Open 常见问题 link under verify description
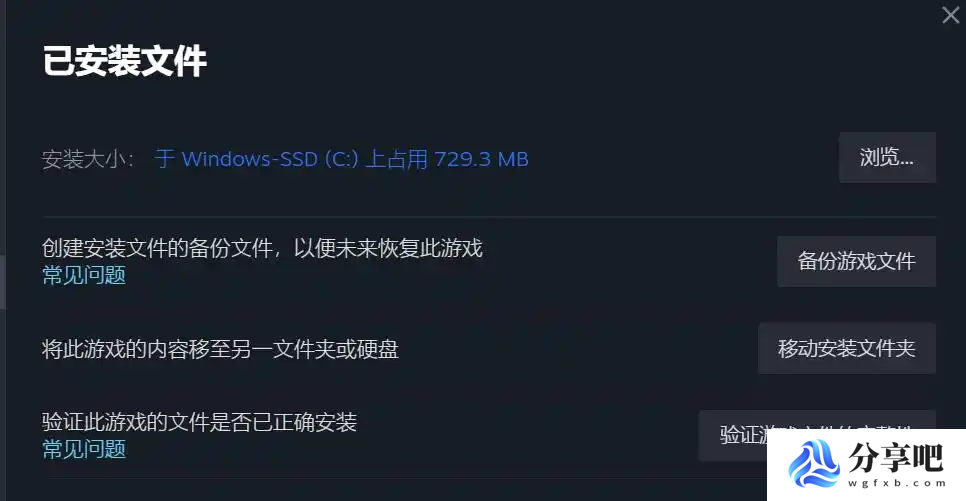 click(84, 449)
